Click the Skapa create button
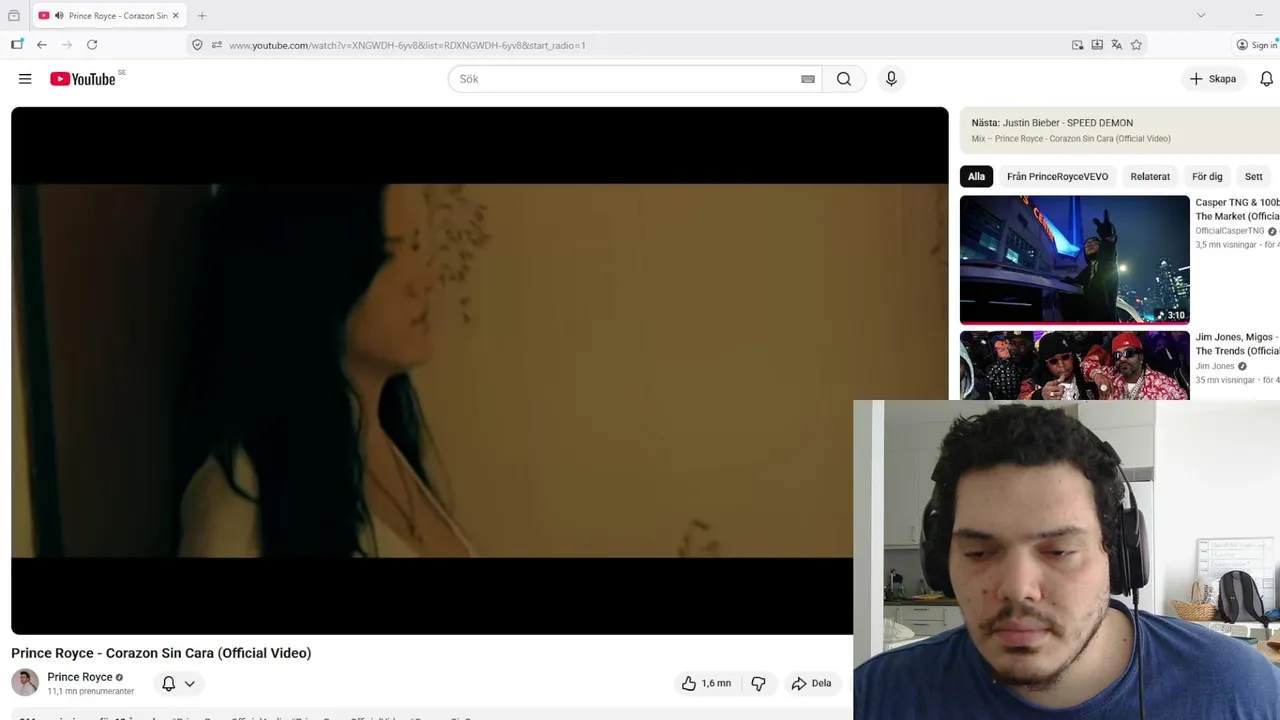 1213,79
